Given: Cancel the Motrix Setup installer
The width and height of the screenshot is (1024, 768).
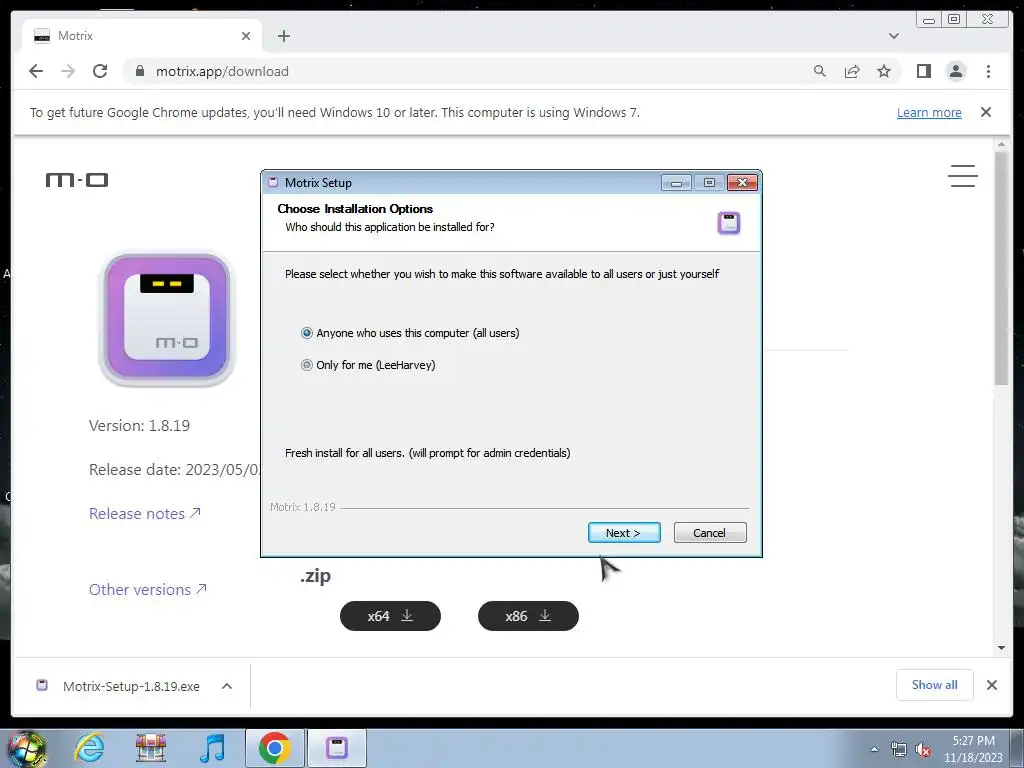Looking at the screenshot, I should tap(709, 533).
